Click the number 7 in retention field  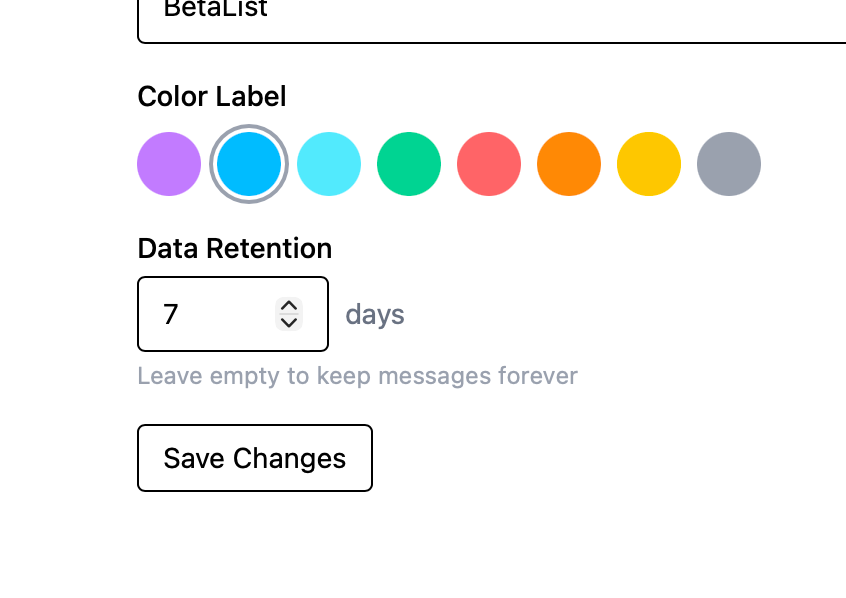[171, 315]
